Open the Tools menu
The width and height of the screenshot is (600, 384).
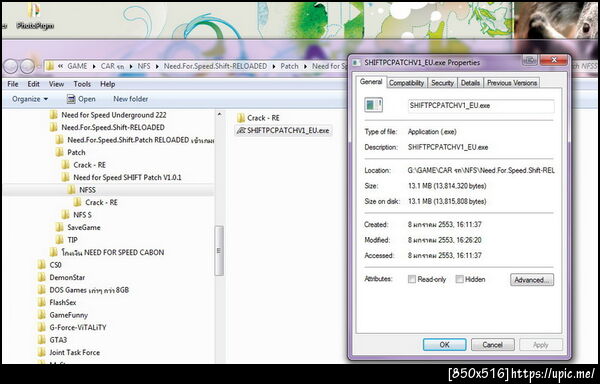click(x=82, y=84)
